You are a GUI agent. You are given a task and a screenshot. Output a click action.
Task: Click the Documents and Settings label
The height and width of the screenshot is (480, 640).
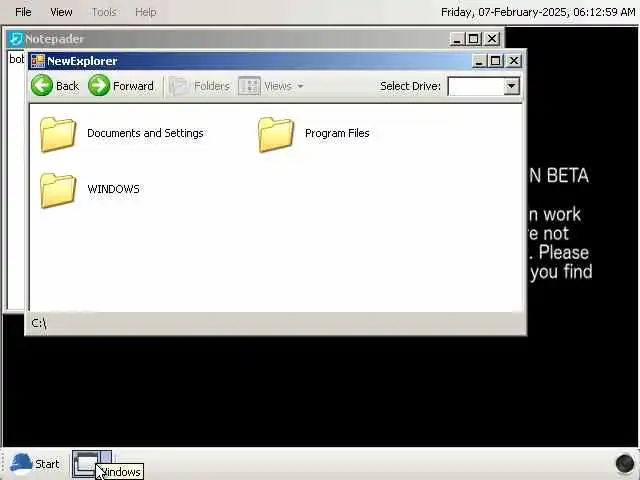click(x=145, y=133)
